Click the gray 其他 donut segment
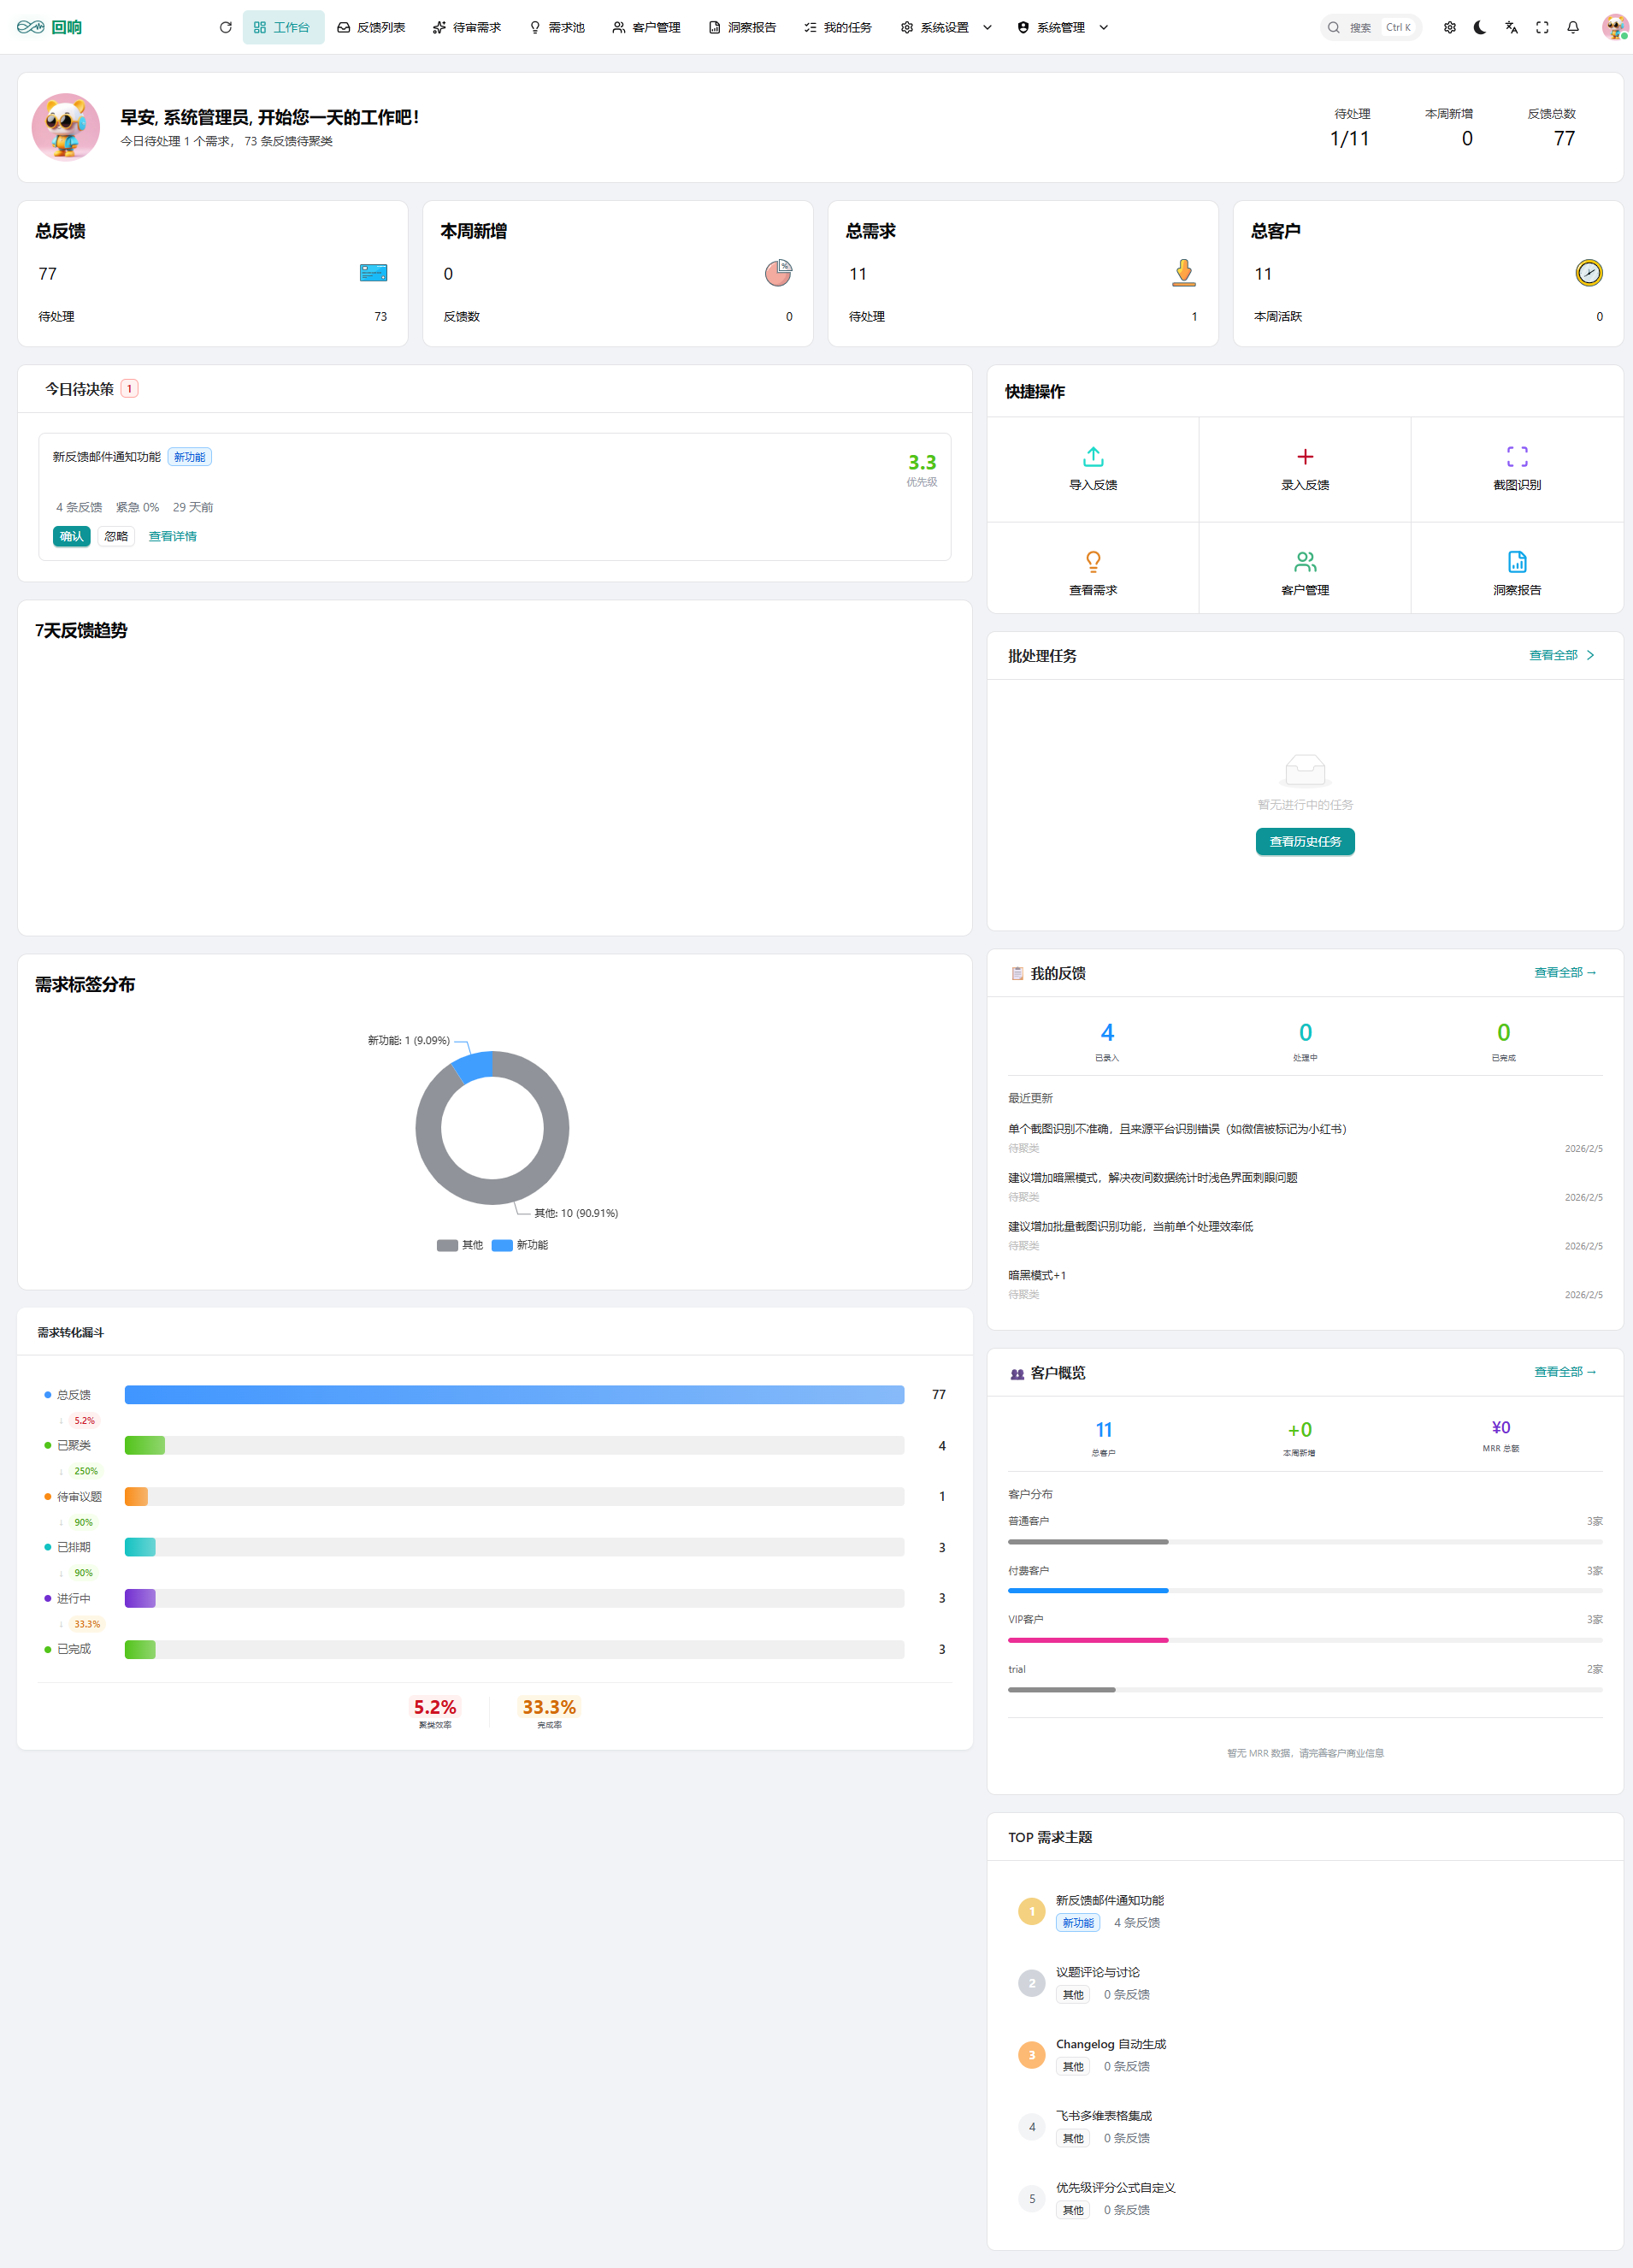1633x2268 pixels. click(x=493, y=1191)
